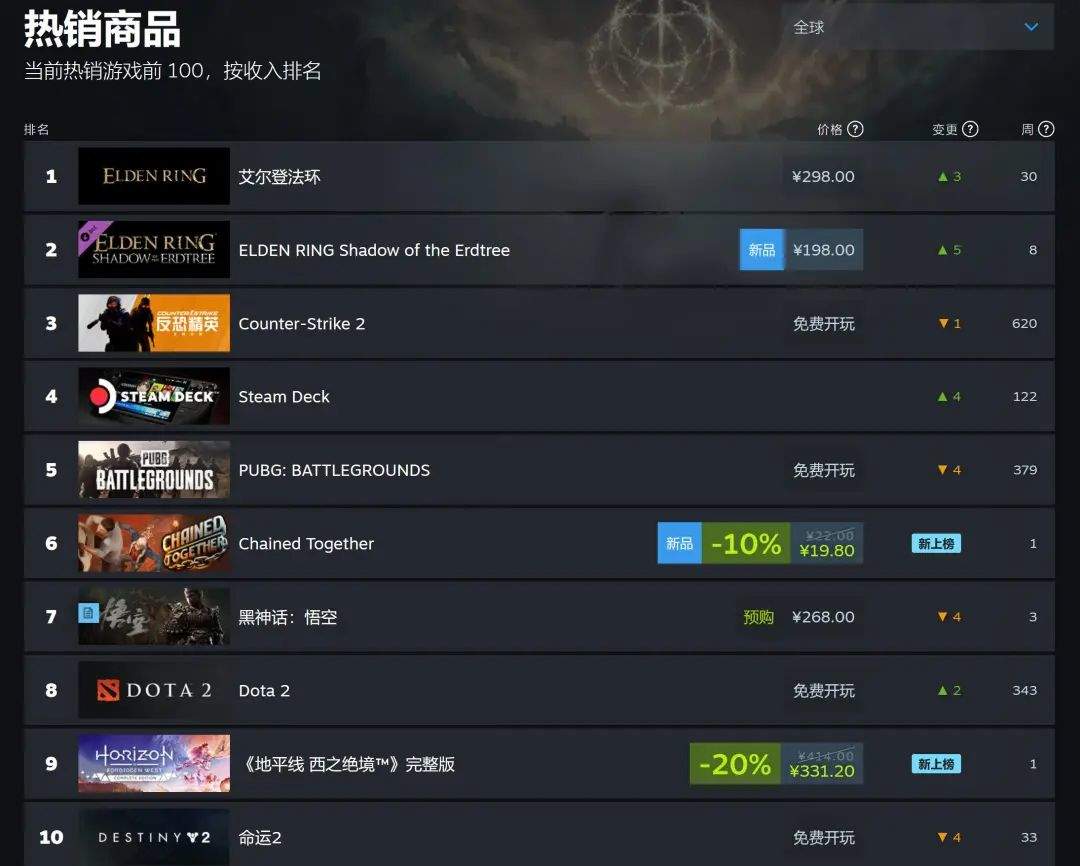Open the 全球 region dropdown

click(917, 27)
